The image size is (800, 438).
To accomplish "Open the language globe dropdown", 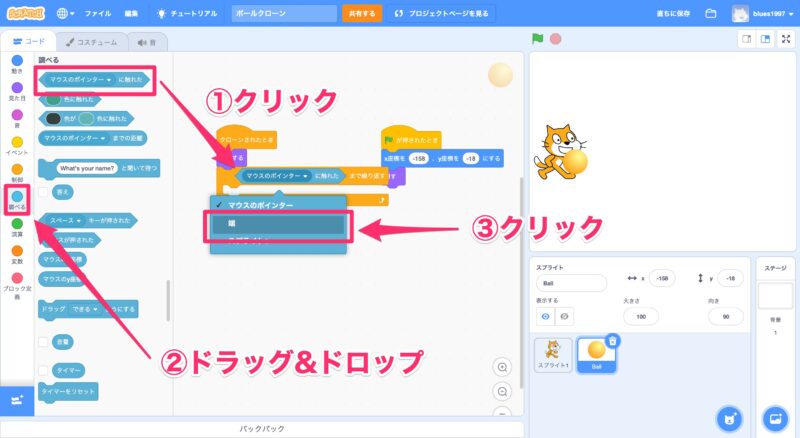I will [x=67, y=14].
